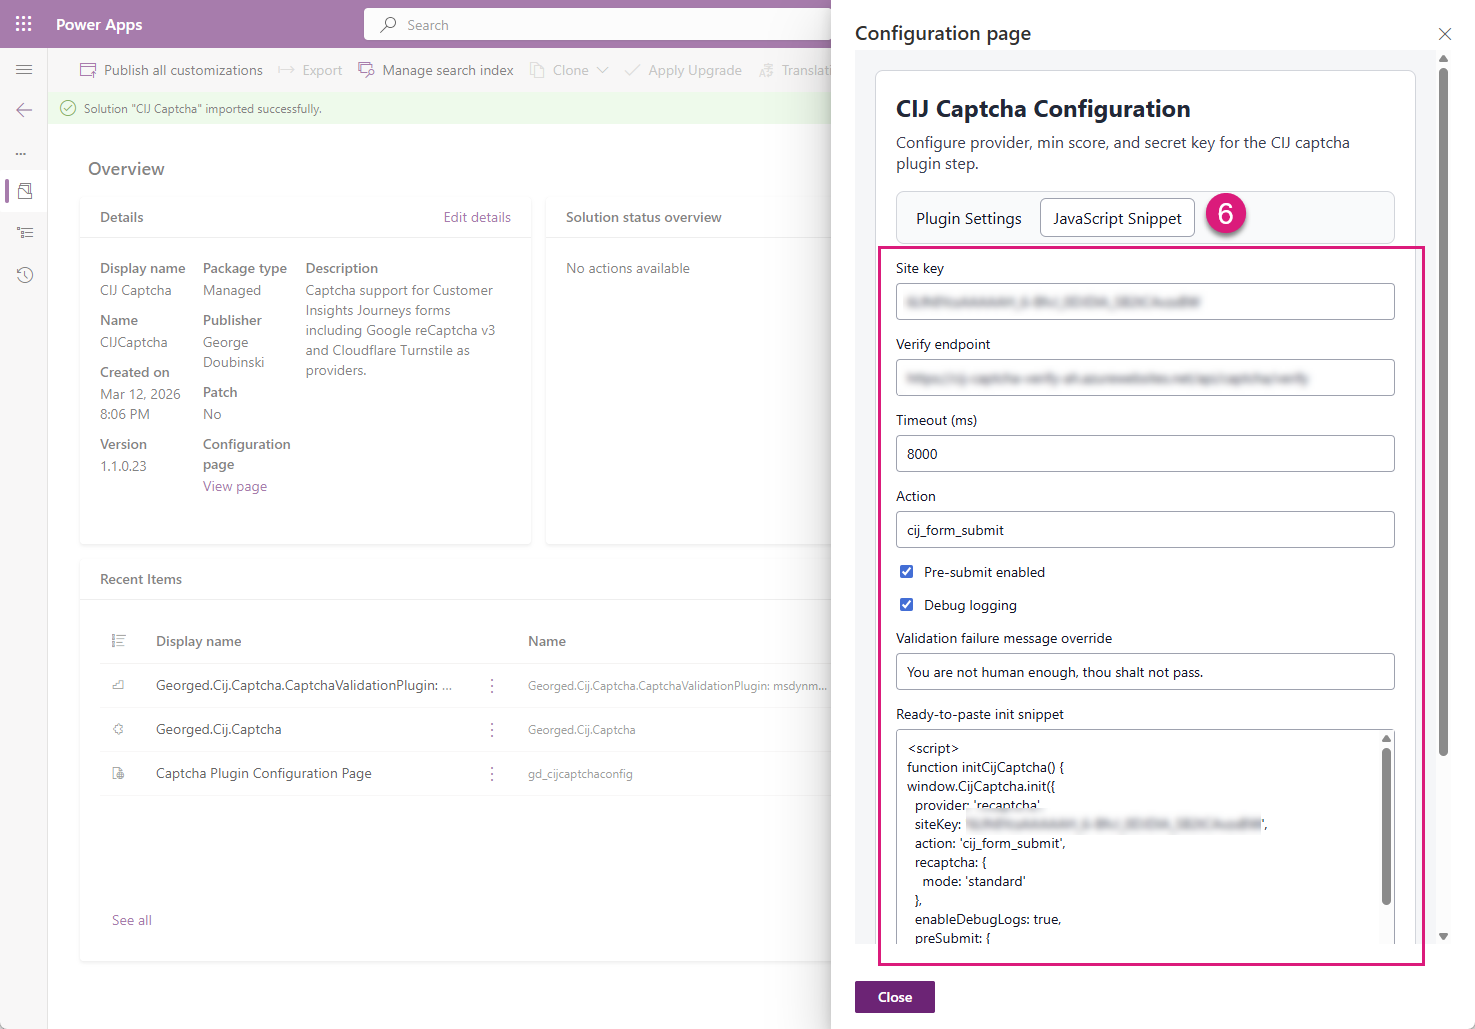Click the Clone icon in toolbar
Image resolution: width=1475 pixels, height=1029 pixels.
[x=538, y=70]
